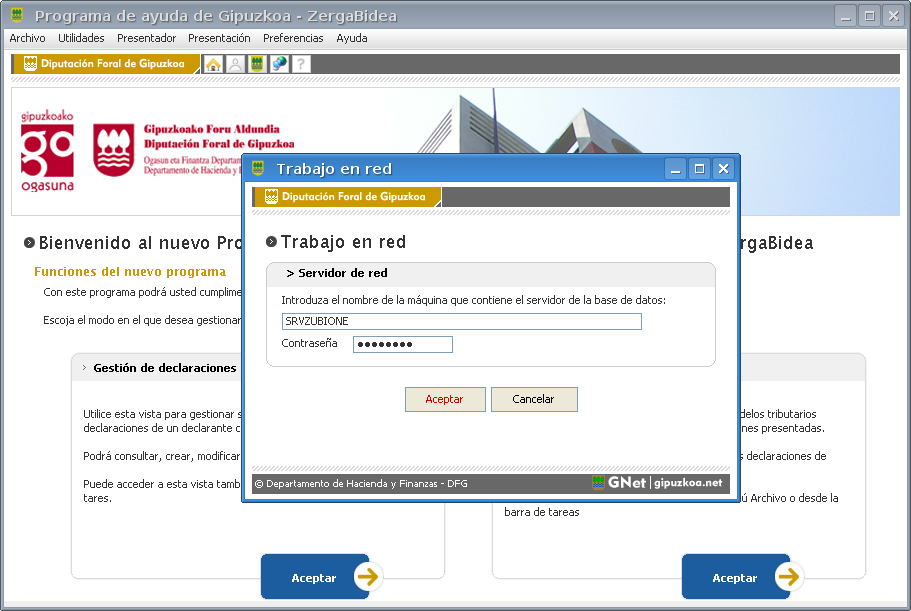This screenshot has width=911, height=611.
Task: Open the Ayuda menu
Action: coord(352,38)
